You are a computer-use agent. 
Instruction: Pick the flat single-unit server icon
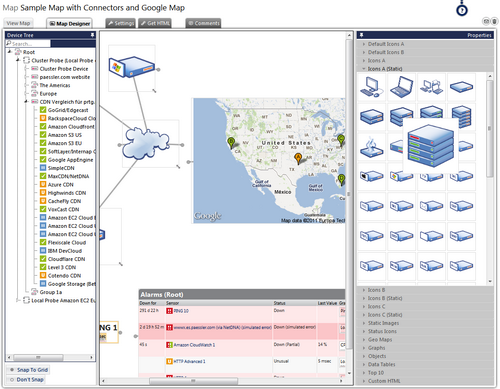pos(461,87)
